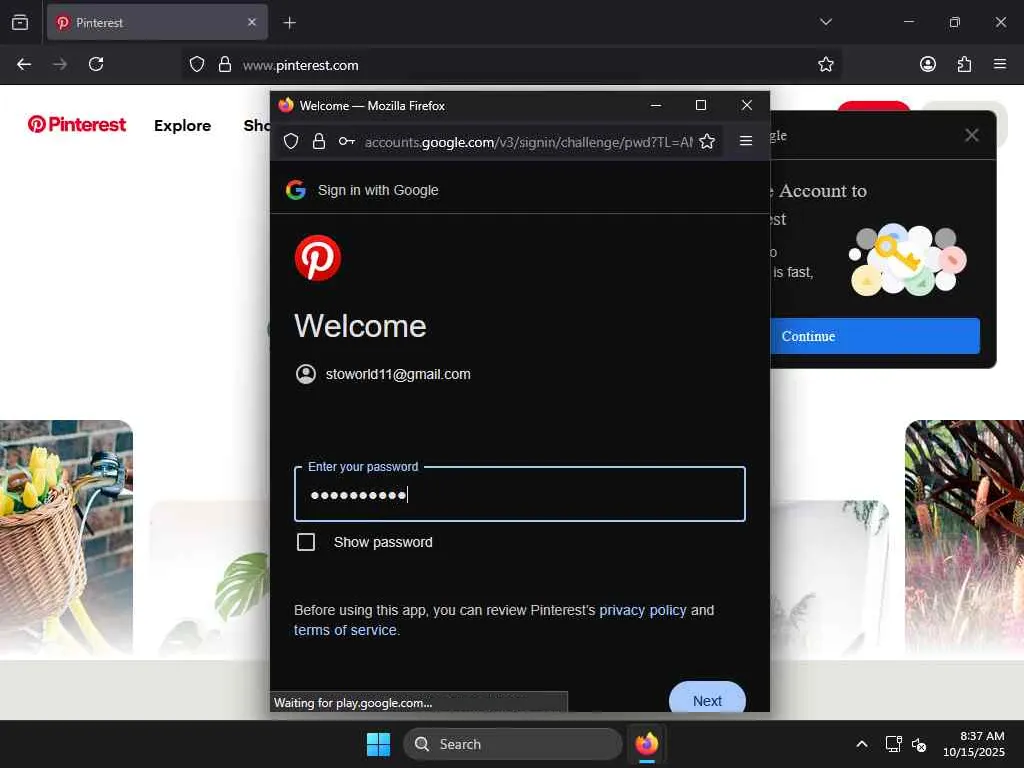1024x768 pixels.
Task: Reload the Pinterest page
Action: tap(96, 64)
